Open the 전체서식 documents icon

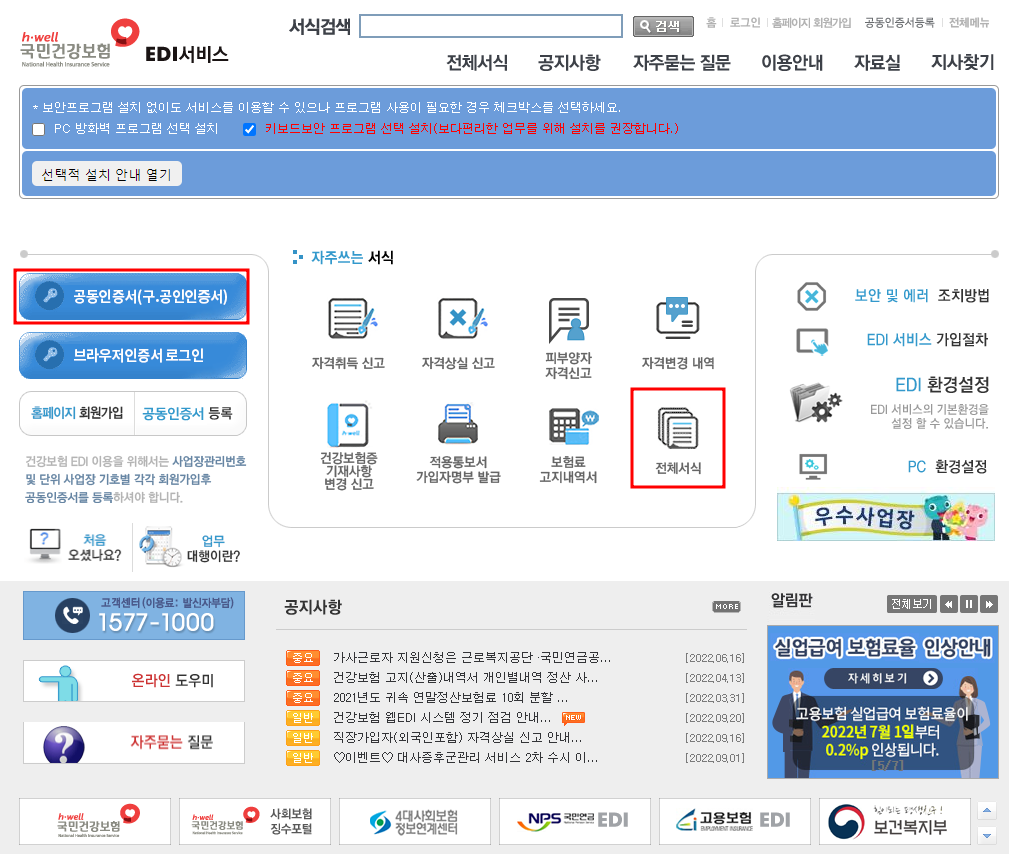pyautogui.click(x=678, y=428)
